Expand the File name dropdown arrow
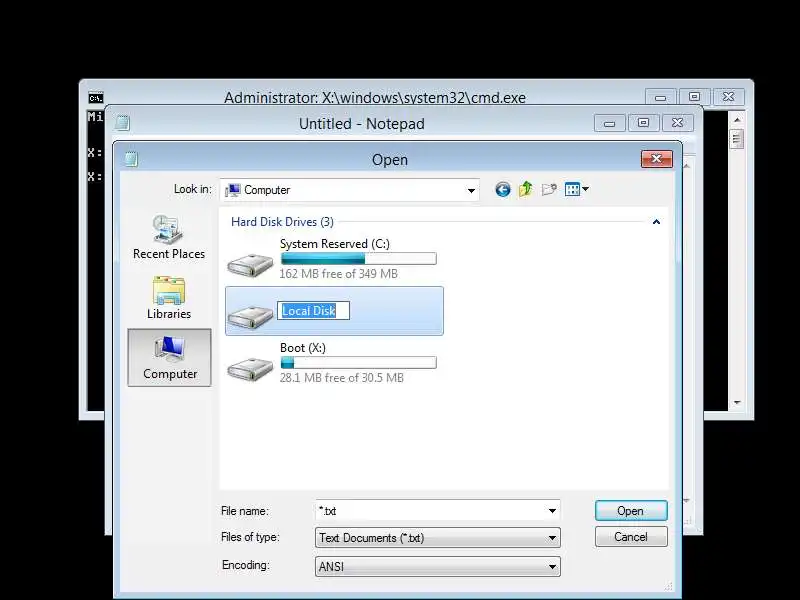Viewport: 800px width, 600px height. (x=552, y=511)
